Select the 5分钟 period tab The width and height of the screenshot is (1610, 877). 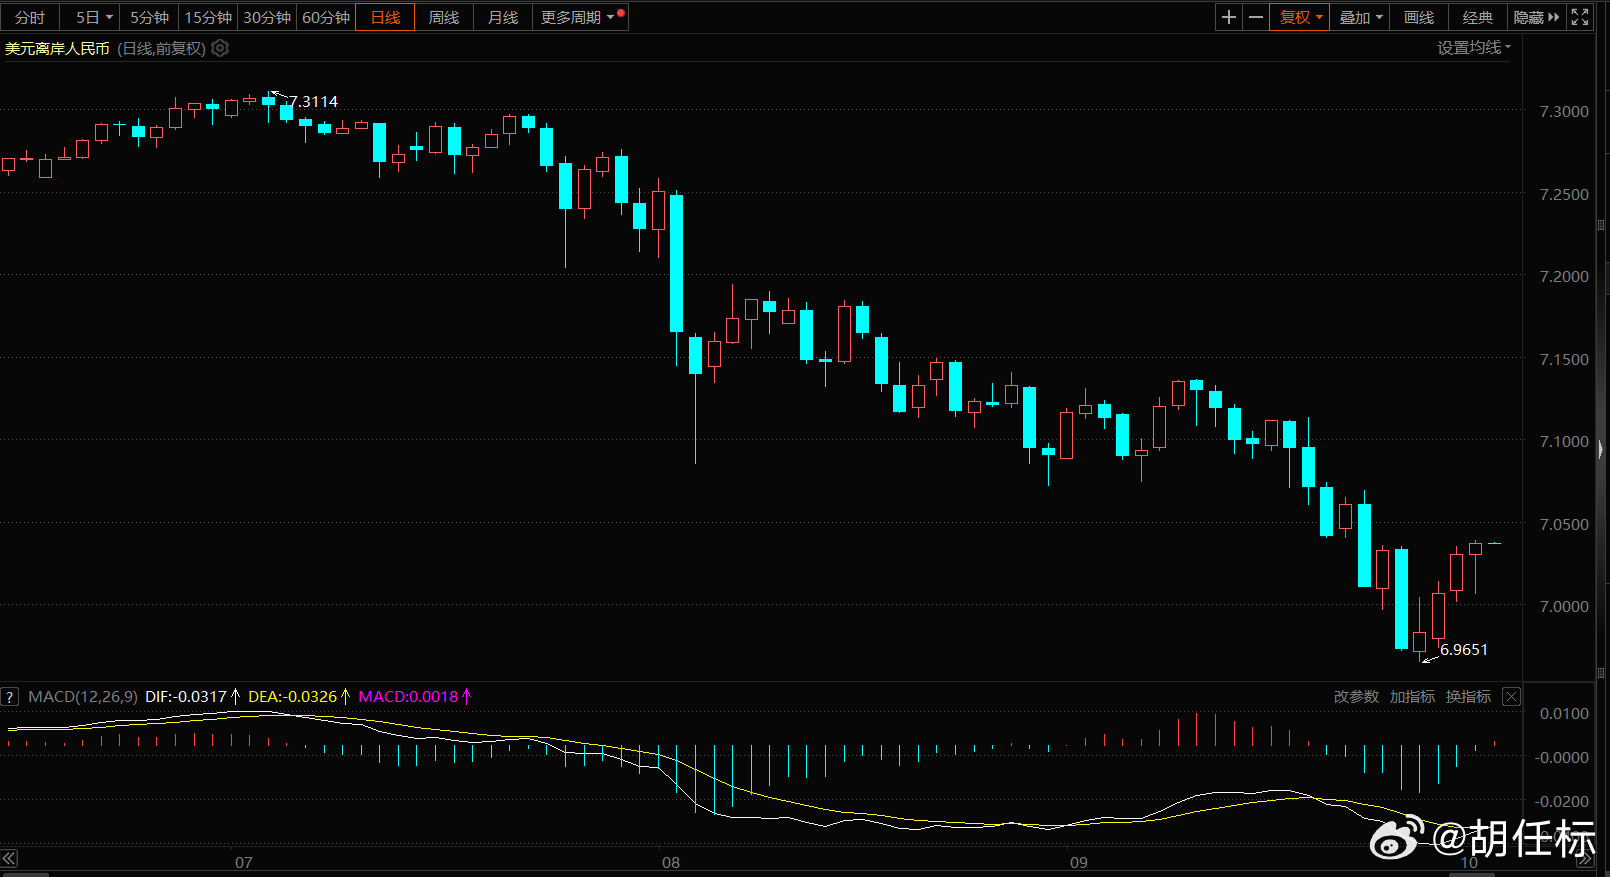[149, 17]
